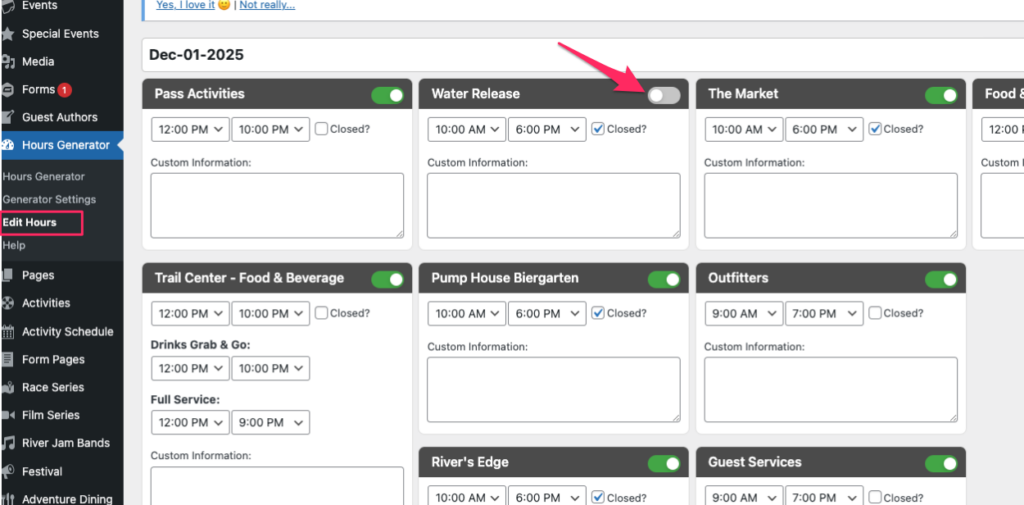Check Closed box for Pass Activities
Viewport: 1024px width, 505px height.
pos(321,129)
